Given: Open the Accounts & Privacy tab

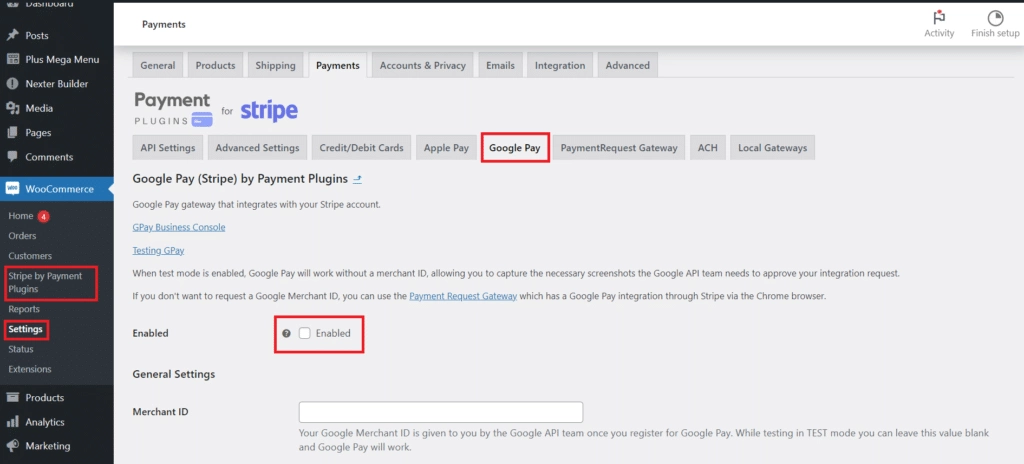Looking at the screenshot, I should tap(423, 65).
